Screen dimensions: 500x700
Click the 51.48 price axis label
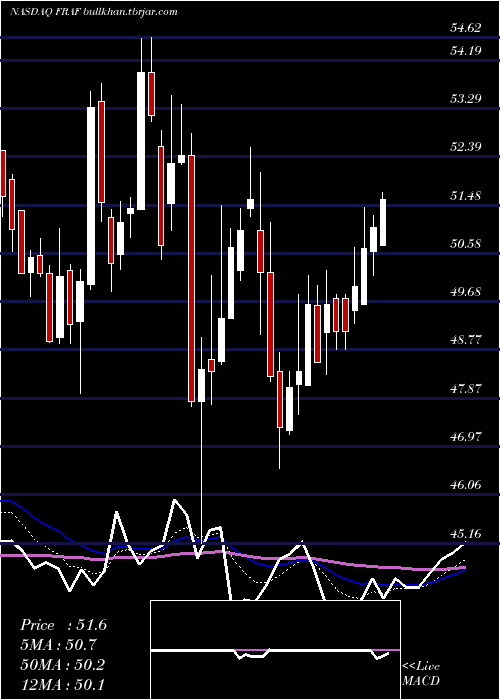tap(466, 195)
